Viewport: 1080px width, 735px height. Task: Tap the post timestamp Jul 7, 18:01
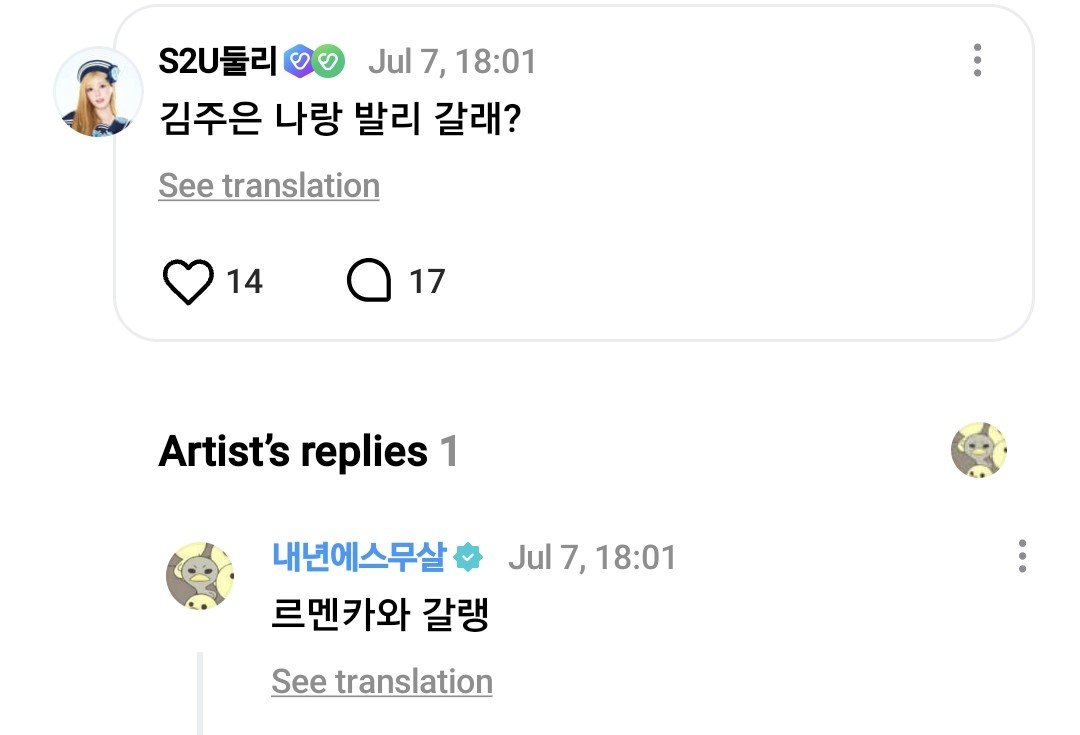(452, 61)
